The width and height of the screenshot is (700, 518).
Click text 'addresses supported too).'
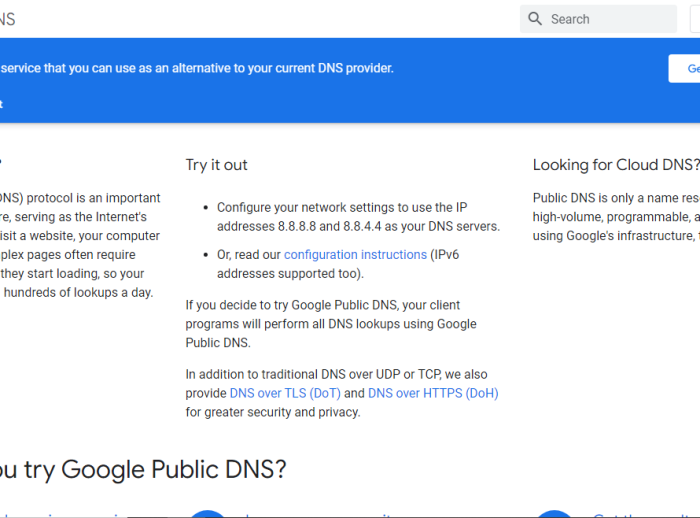(x=290, y=273)
